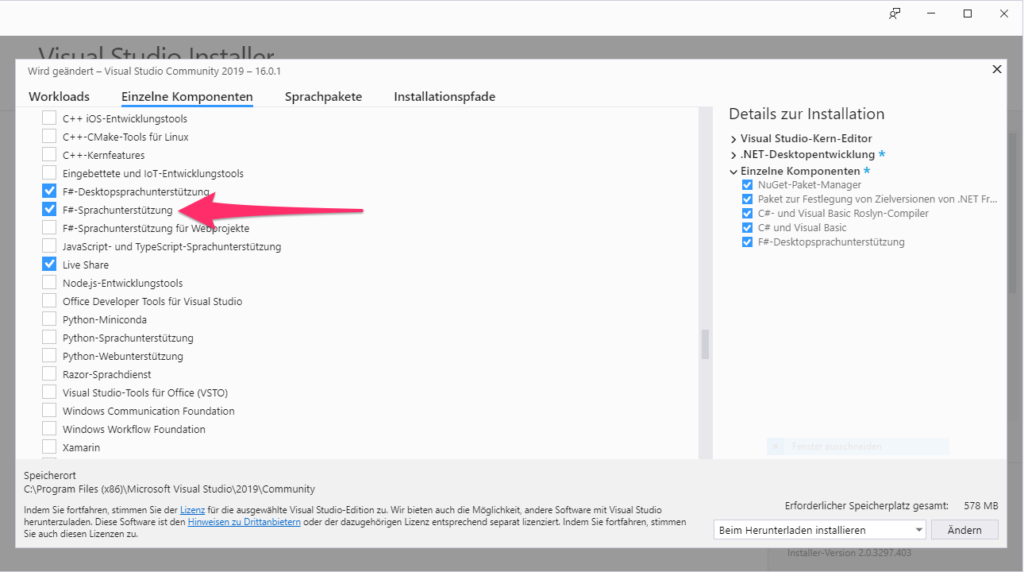The width and height of the screenshot is (1024, 572).
Task: Expand Visual Studio-Kern-Editor details
Action: [733, 139]
